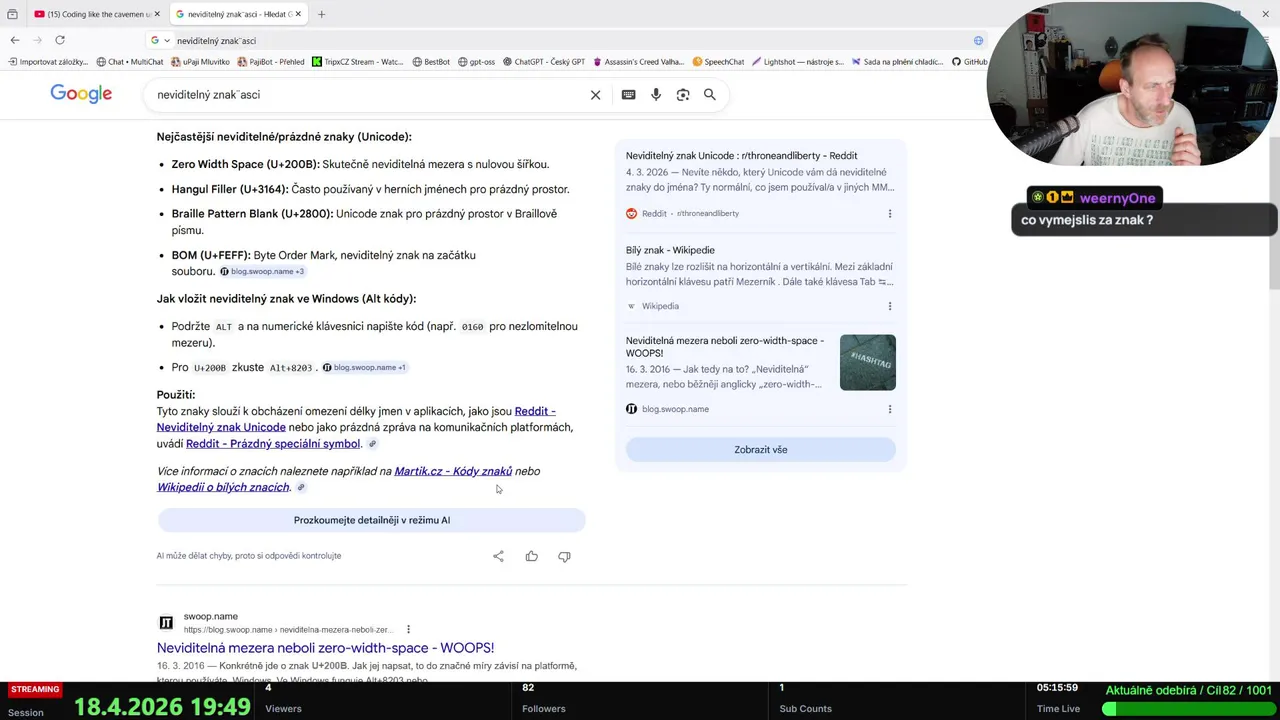Open 'Neviditelný znak Unicode : r/throneandliberty' card
Image resolution: width=1280 pixels, height=720 pixels.
pyautogui.click(x=742, y=156)
